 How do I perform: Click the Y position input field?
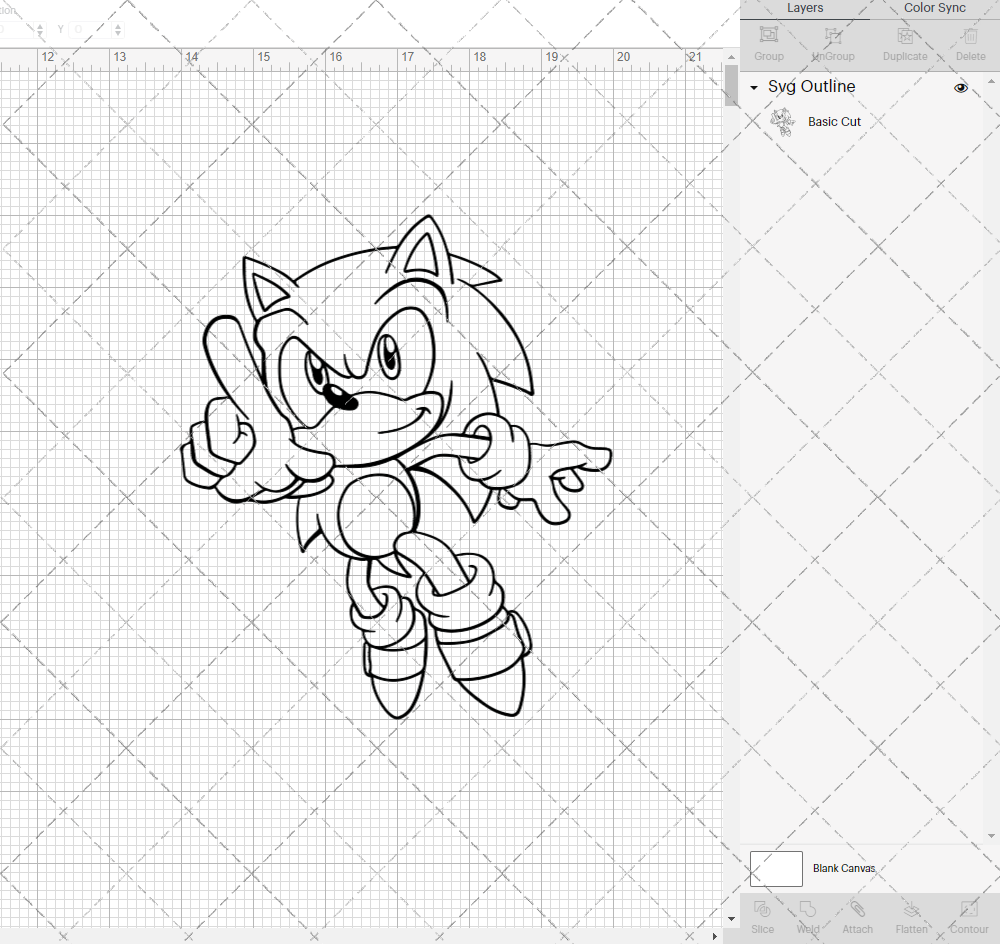pos(91,29)
